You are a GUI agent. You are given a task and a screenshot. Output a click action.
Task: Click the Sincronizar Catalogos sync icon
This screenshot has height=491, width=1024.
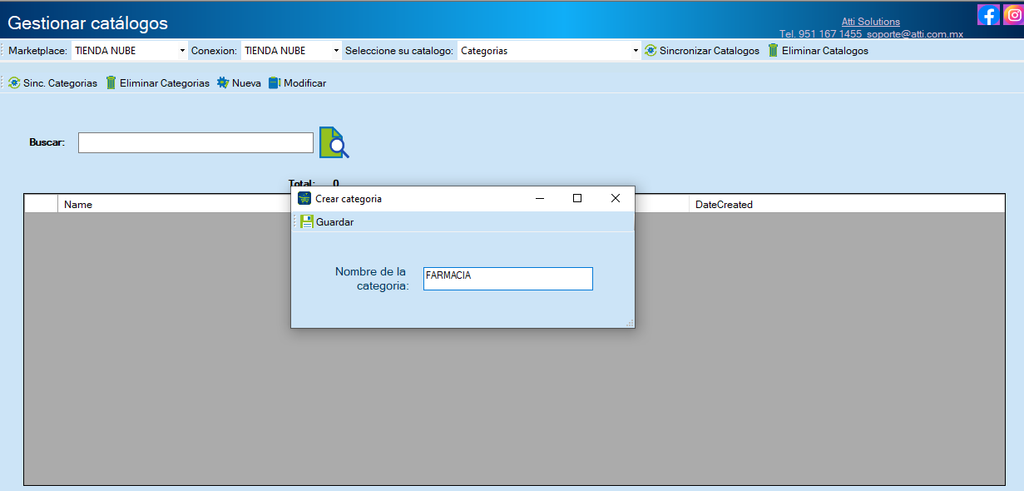coord(650,50)
